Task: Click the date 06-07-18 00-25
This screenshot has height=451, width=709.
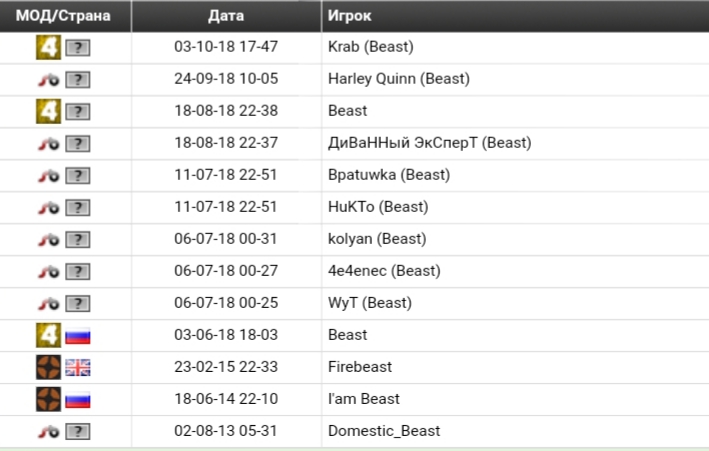Action: pyautogui.click(x=226, y=303)
